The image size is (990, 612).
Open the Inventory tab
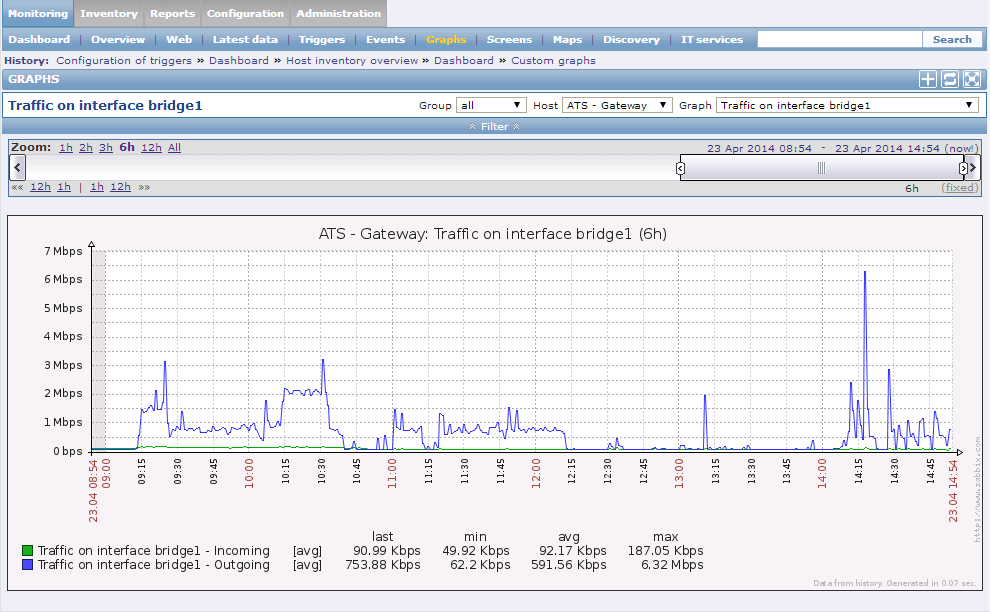tap(109, 13)
